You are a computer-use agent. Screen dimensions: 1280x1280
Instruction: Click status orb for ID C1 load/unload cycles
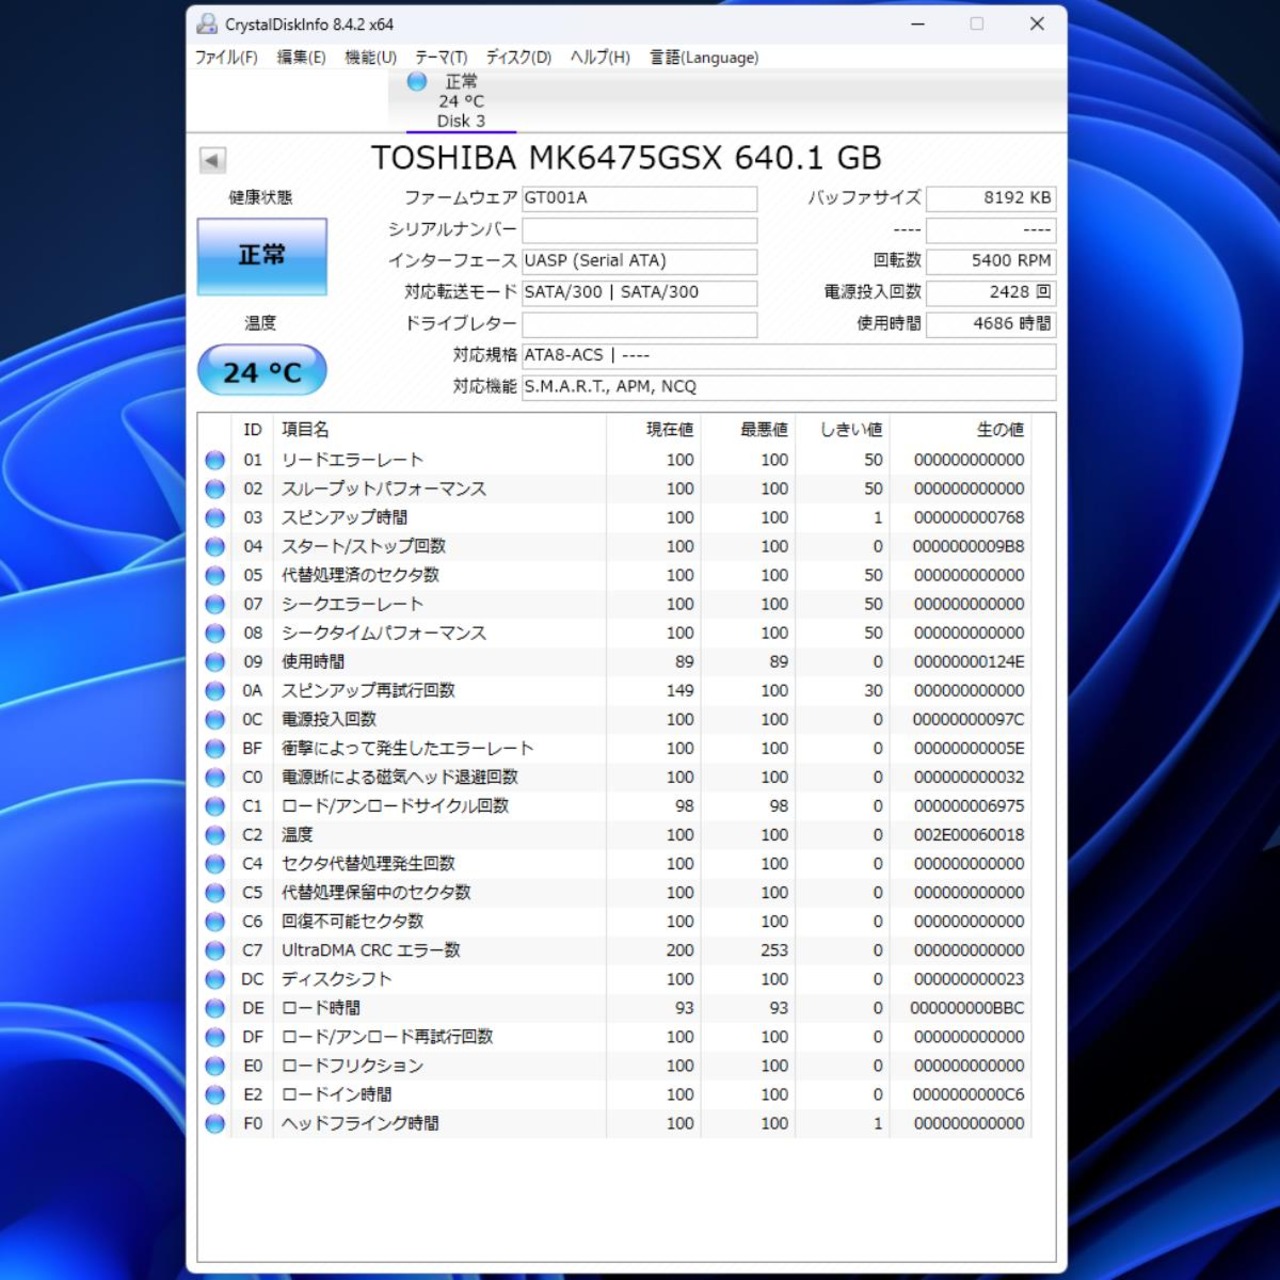click(215, 806)
